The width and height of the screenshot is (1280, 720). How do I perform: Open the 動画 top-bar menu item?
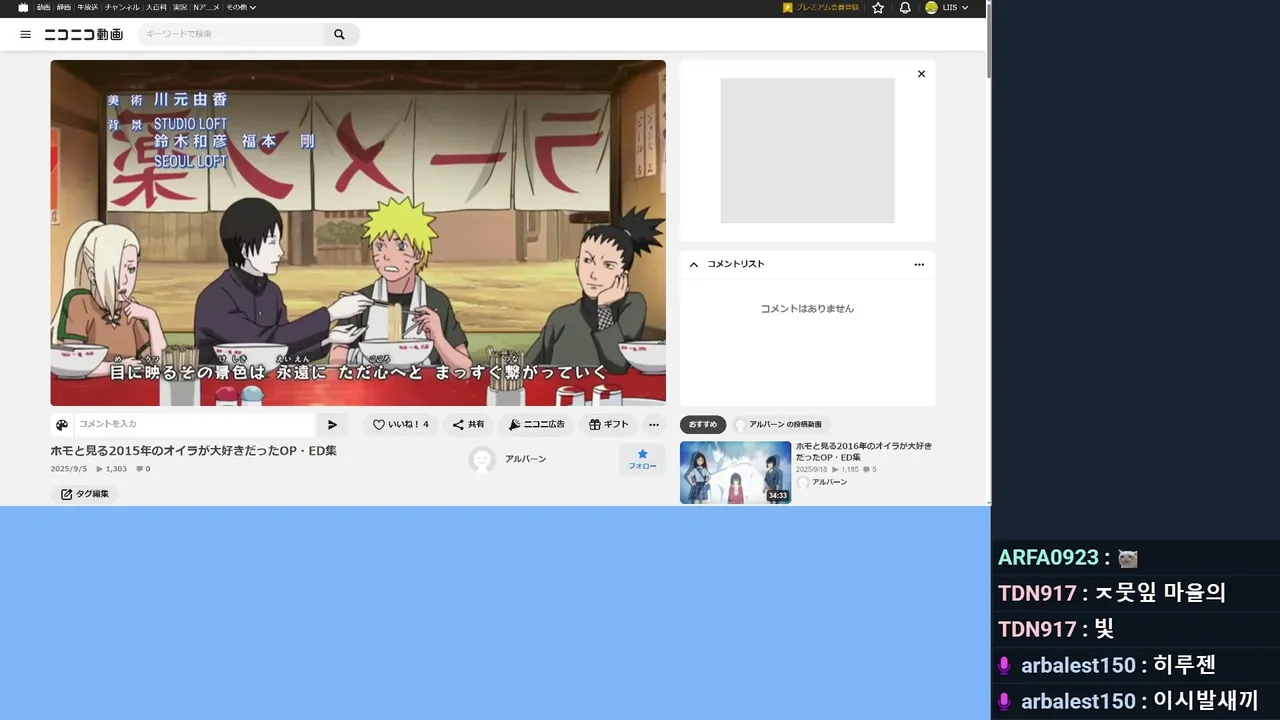point(44,7)
